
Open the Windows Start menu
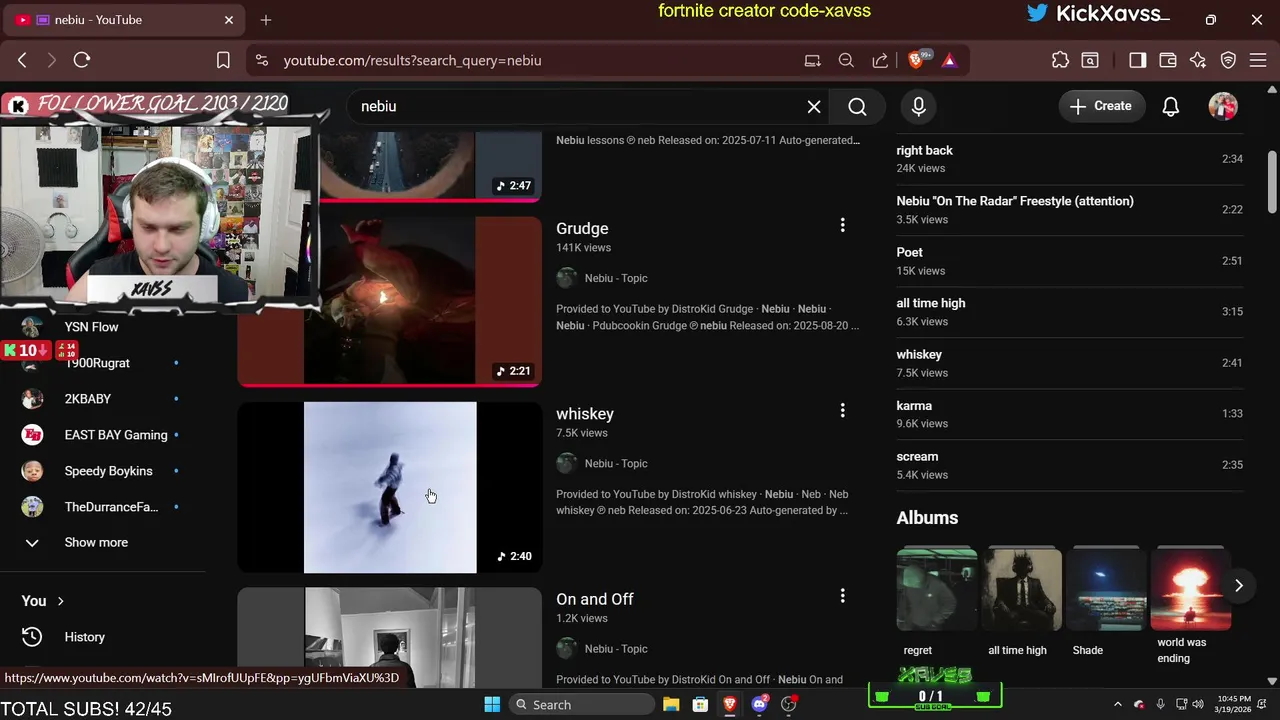pyautogui.click(x=492, y=704)
